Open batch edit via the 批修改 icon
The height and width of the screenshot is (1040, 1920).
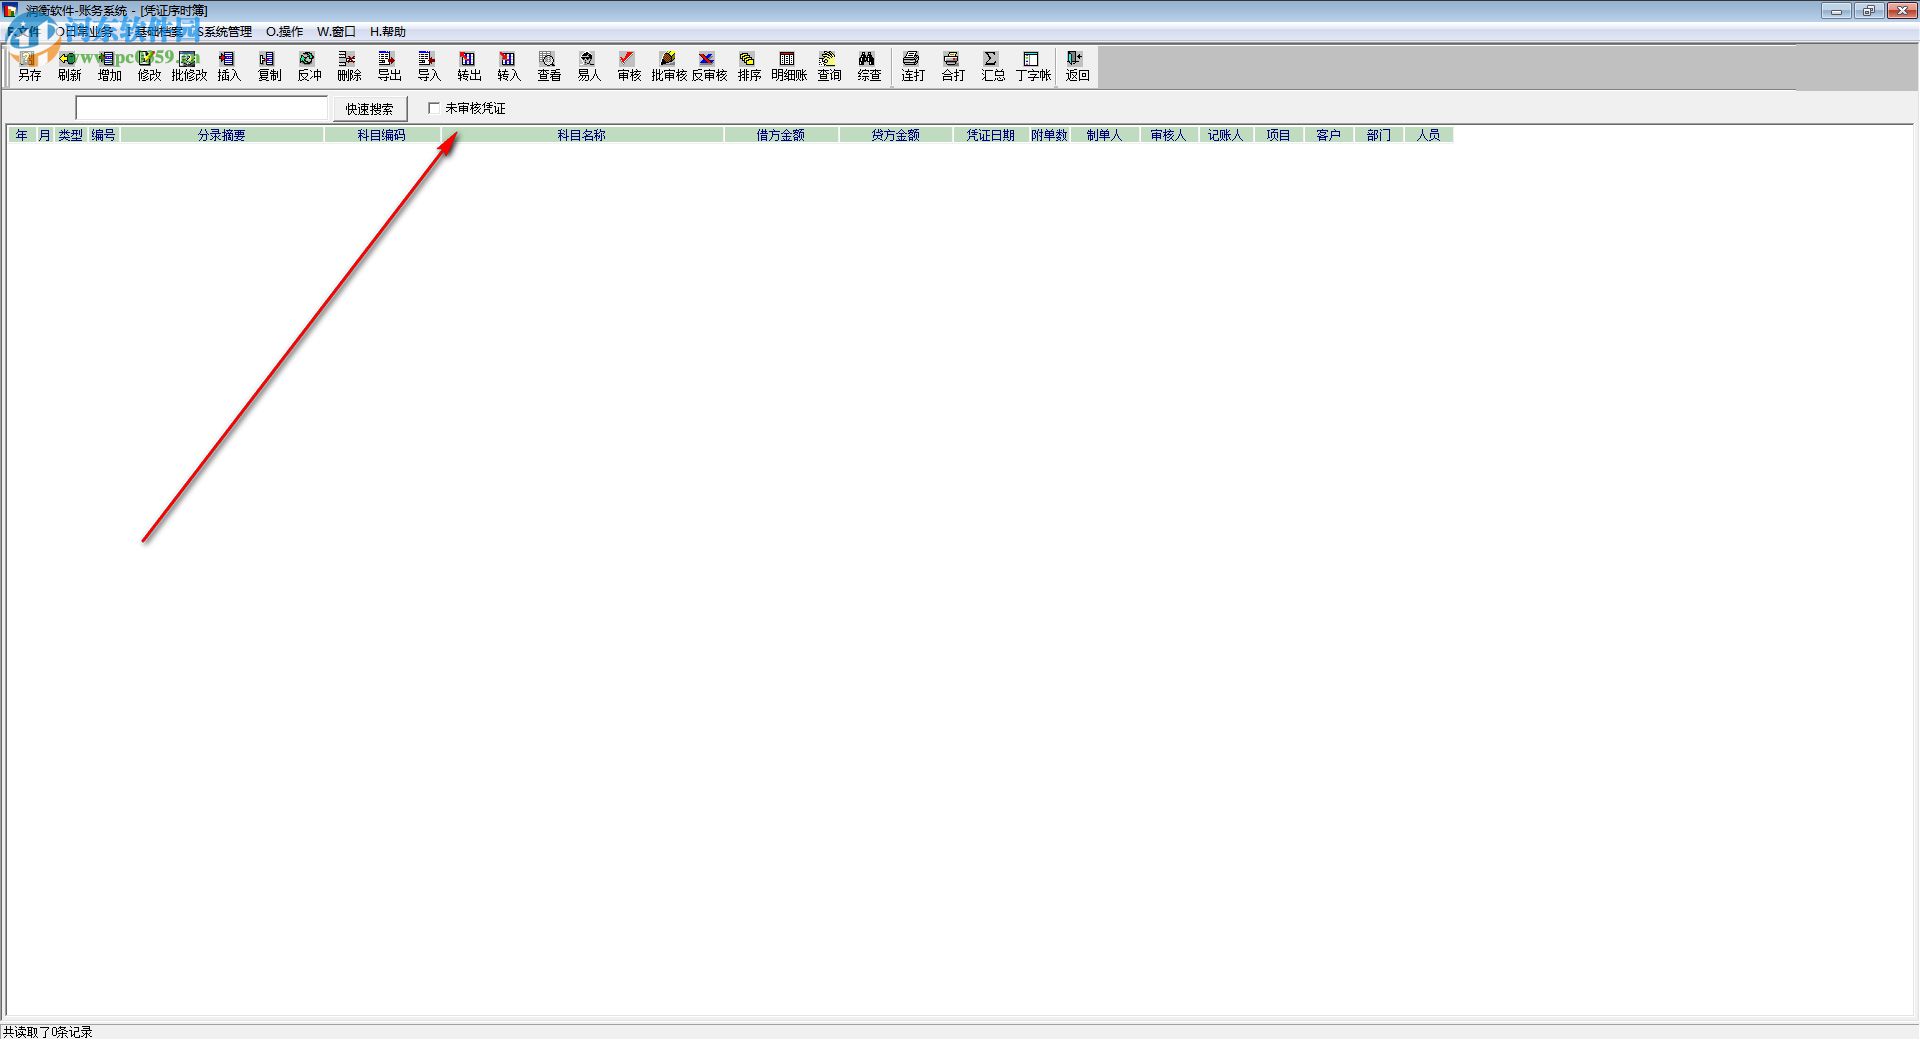pos(189,66)
